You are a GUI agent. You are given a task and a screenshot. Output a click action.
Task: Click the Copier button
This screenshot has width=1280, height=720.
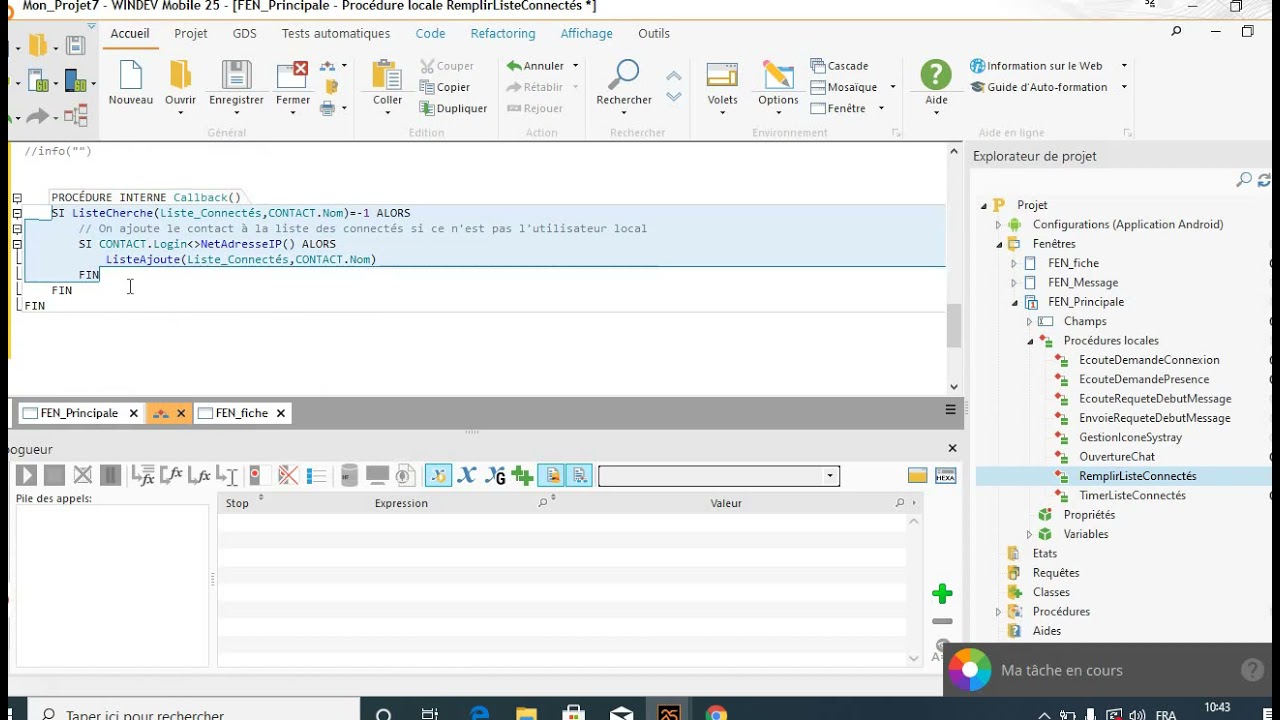[x=444, y=87]
